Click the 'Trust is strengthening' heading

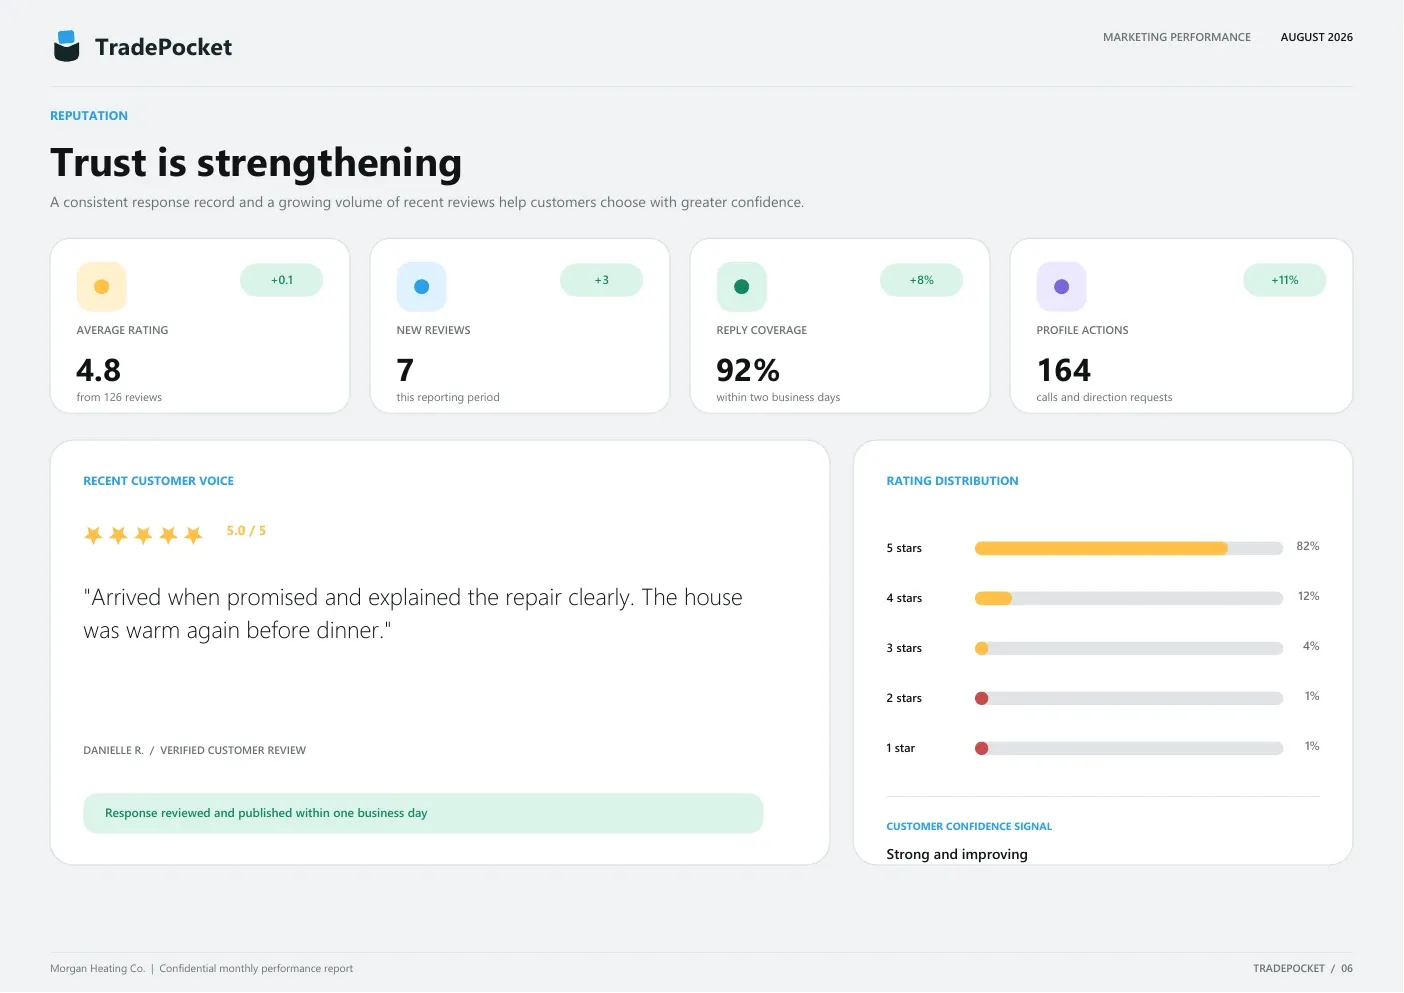coord(256,163)
